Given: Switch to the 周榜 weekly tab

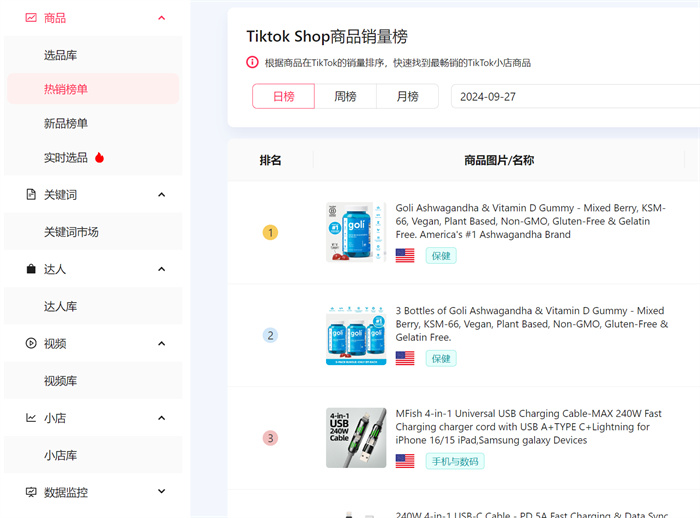Looking at the screenshot, I should tap(346, 96).
